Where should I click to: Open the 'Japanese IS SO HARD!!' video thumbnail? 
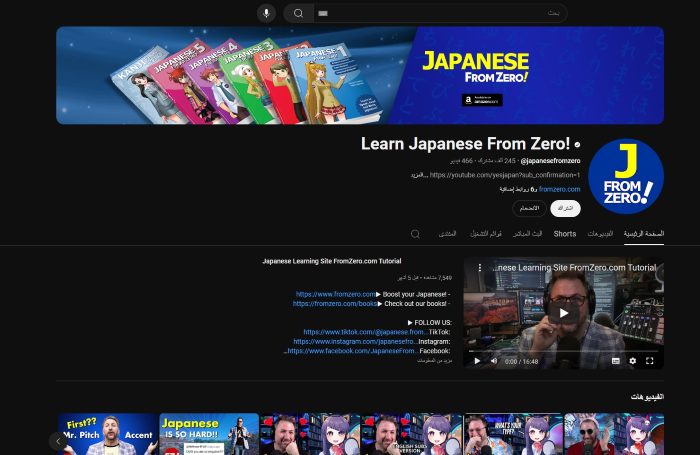[x=210, y=433]
